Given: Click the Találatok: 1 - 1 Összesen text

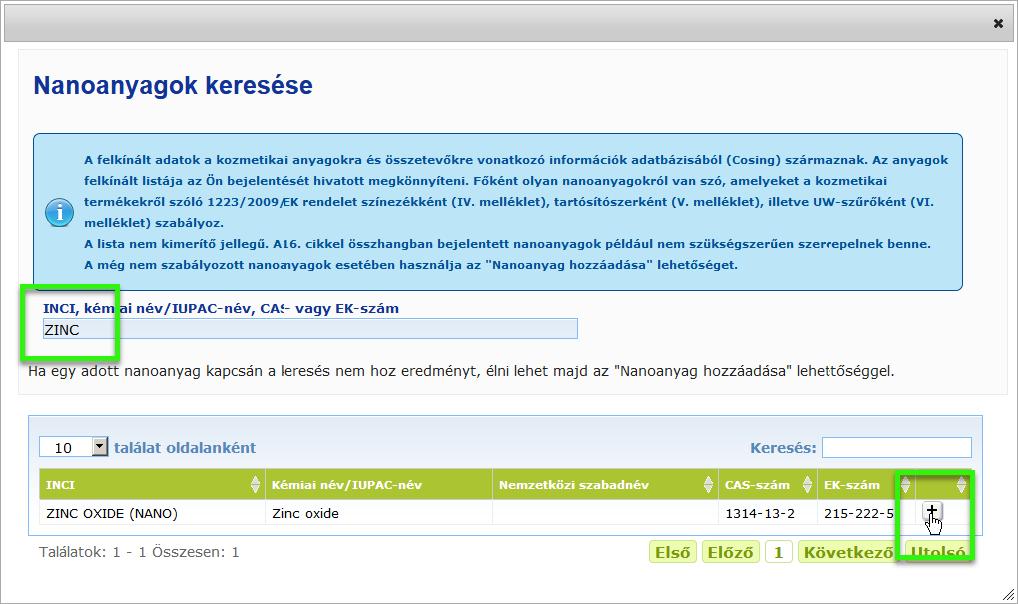Looking at the screenshot, I should coord(139,552).
